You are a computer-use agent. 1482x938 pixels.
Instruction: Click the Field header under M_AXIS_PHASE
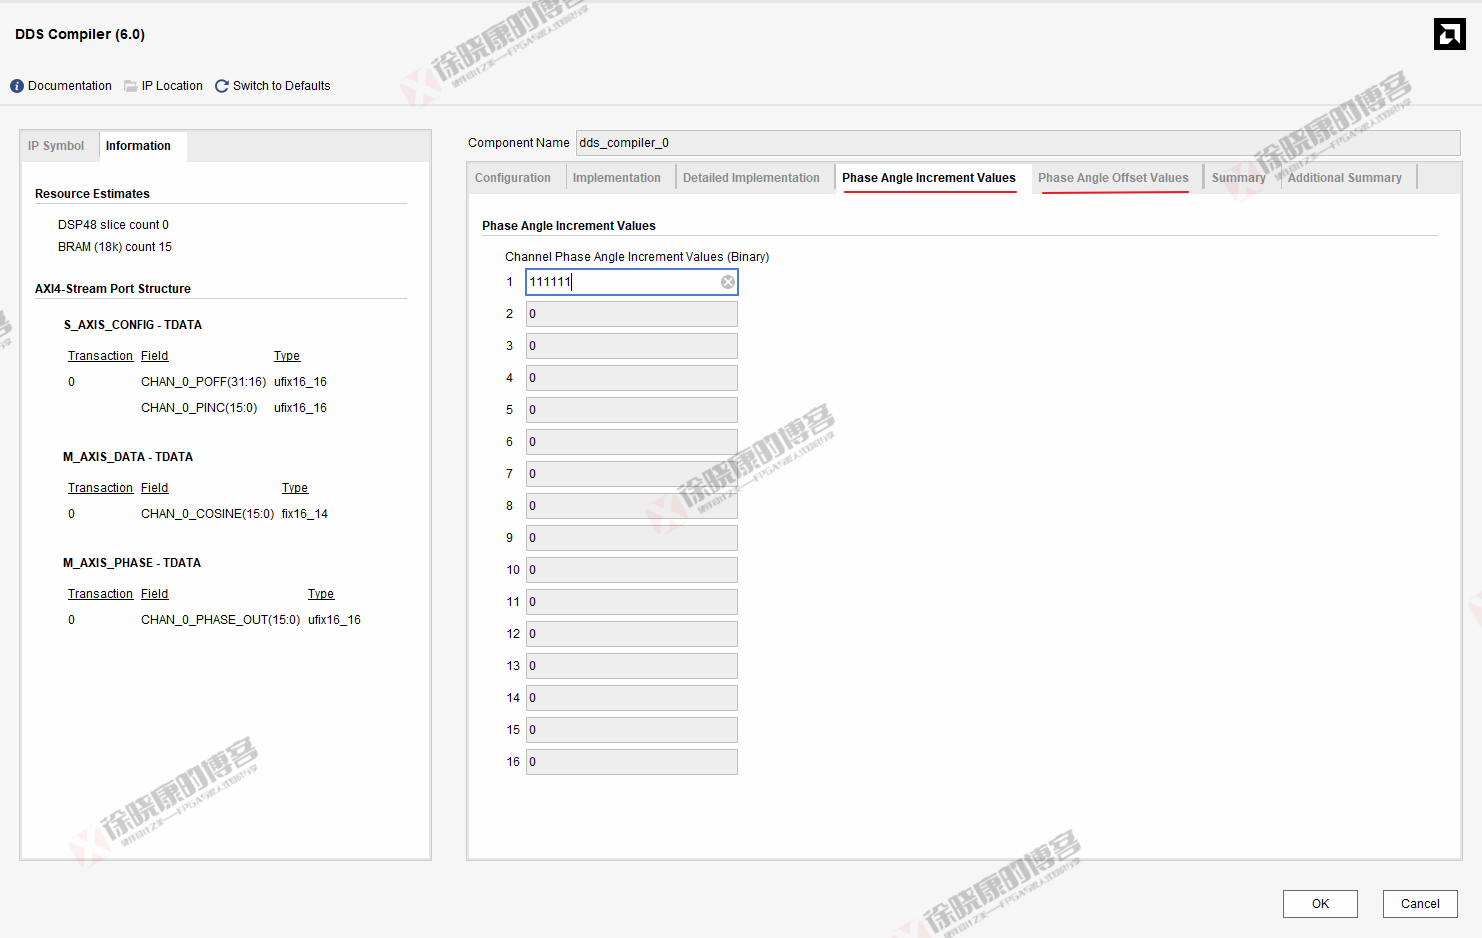(154, 594)
